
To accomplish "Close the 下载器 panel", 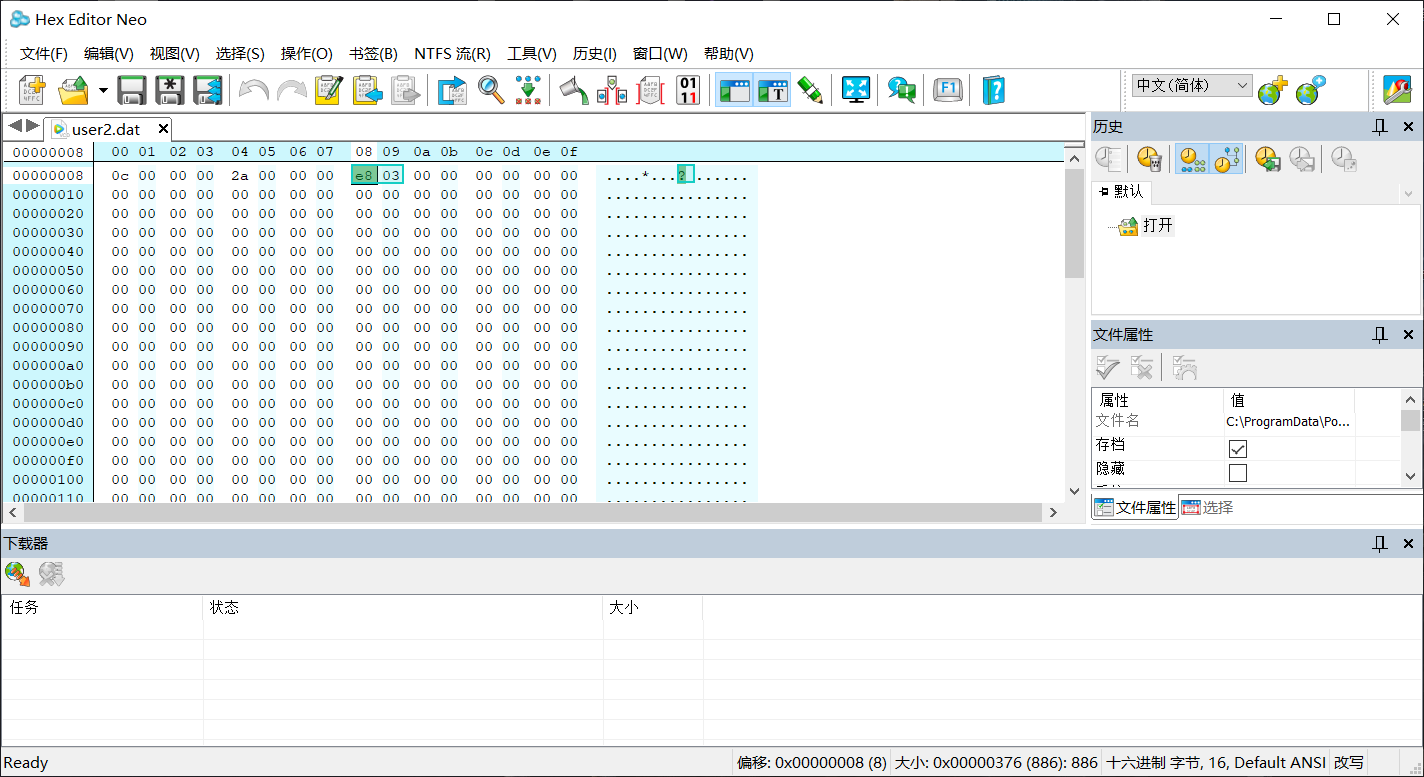I will pos(1408,544).
